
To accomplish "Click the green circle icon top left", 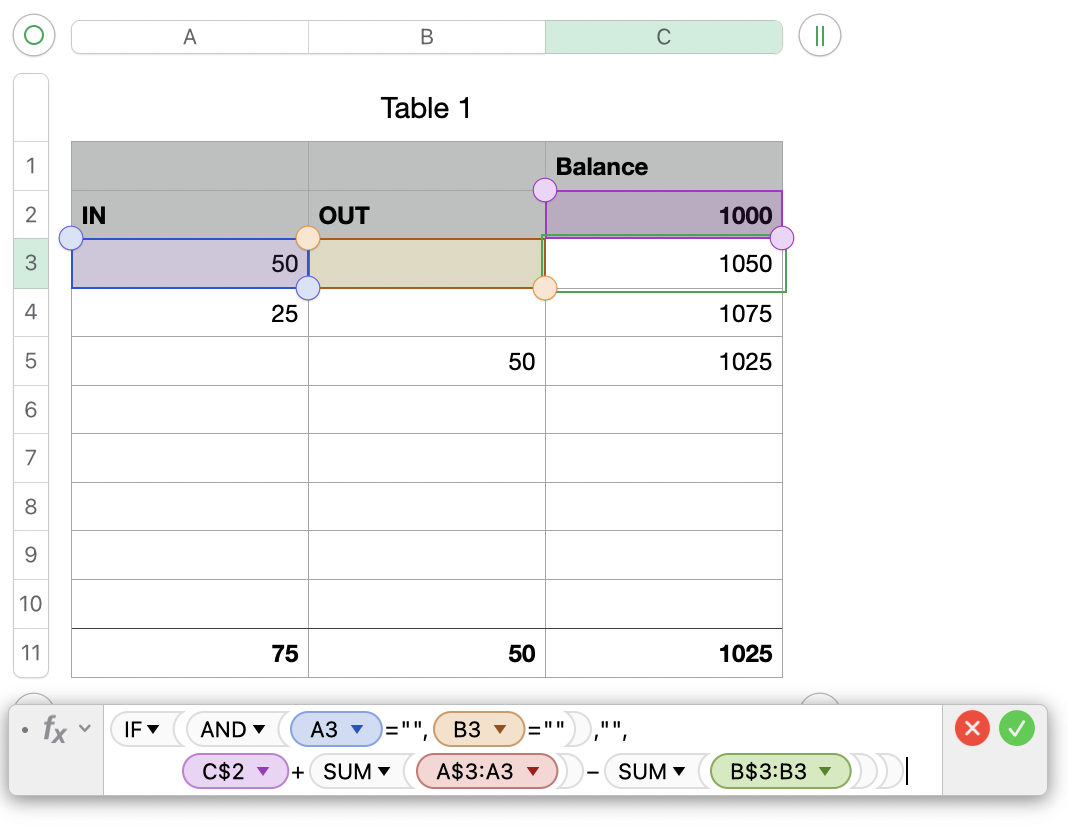I will click(x=33, y=36).
